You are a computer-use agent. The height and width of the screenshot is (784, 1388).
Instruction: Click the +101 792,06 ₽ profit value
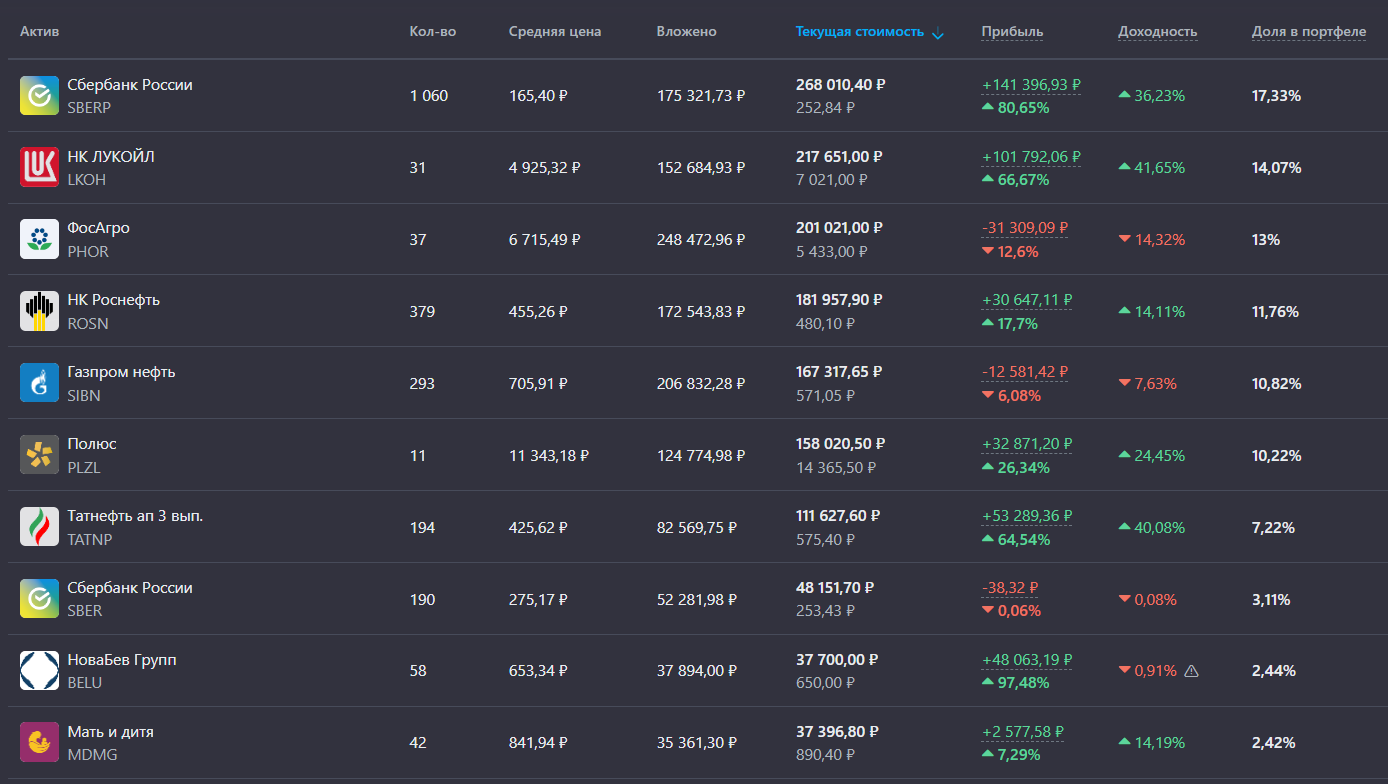pyautogui.click(x=1031, y=157)
